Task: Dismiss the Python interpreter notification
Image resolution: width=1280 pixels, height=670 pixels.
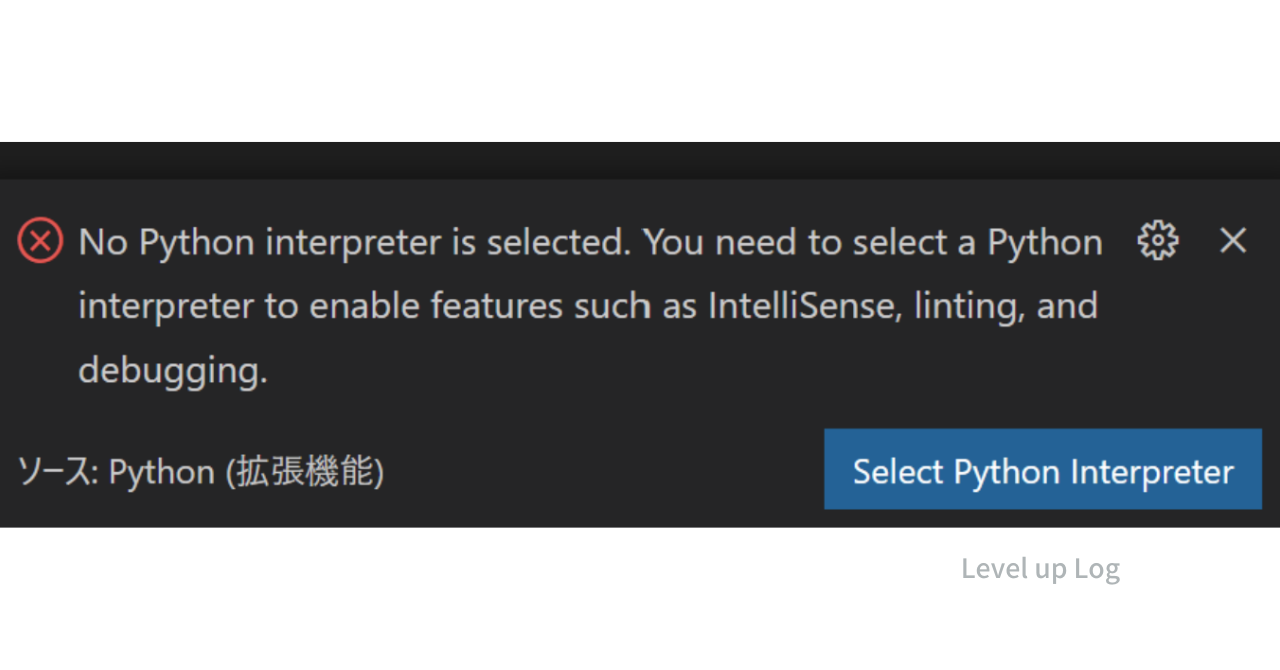Action: pos(1233,241)
